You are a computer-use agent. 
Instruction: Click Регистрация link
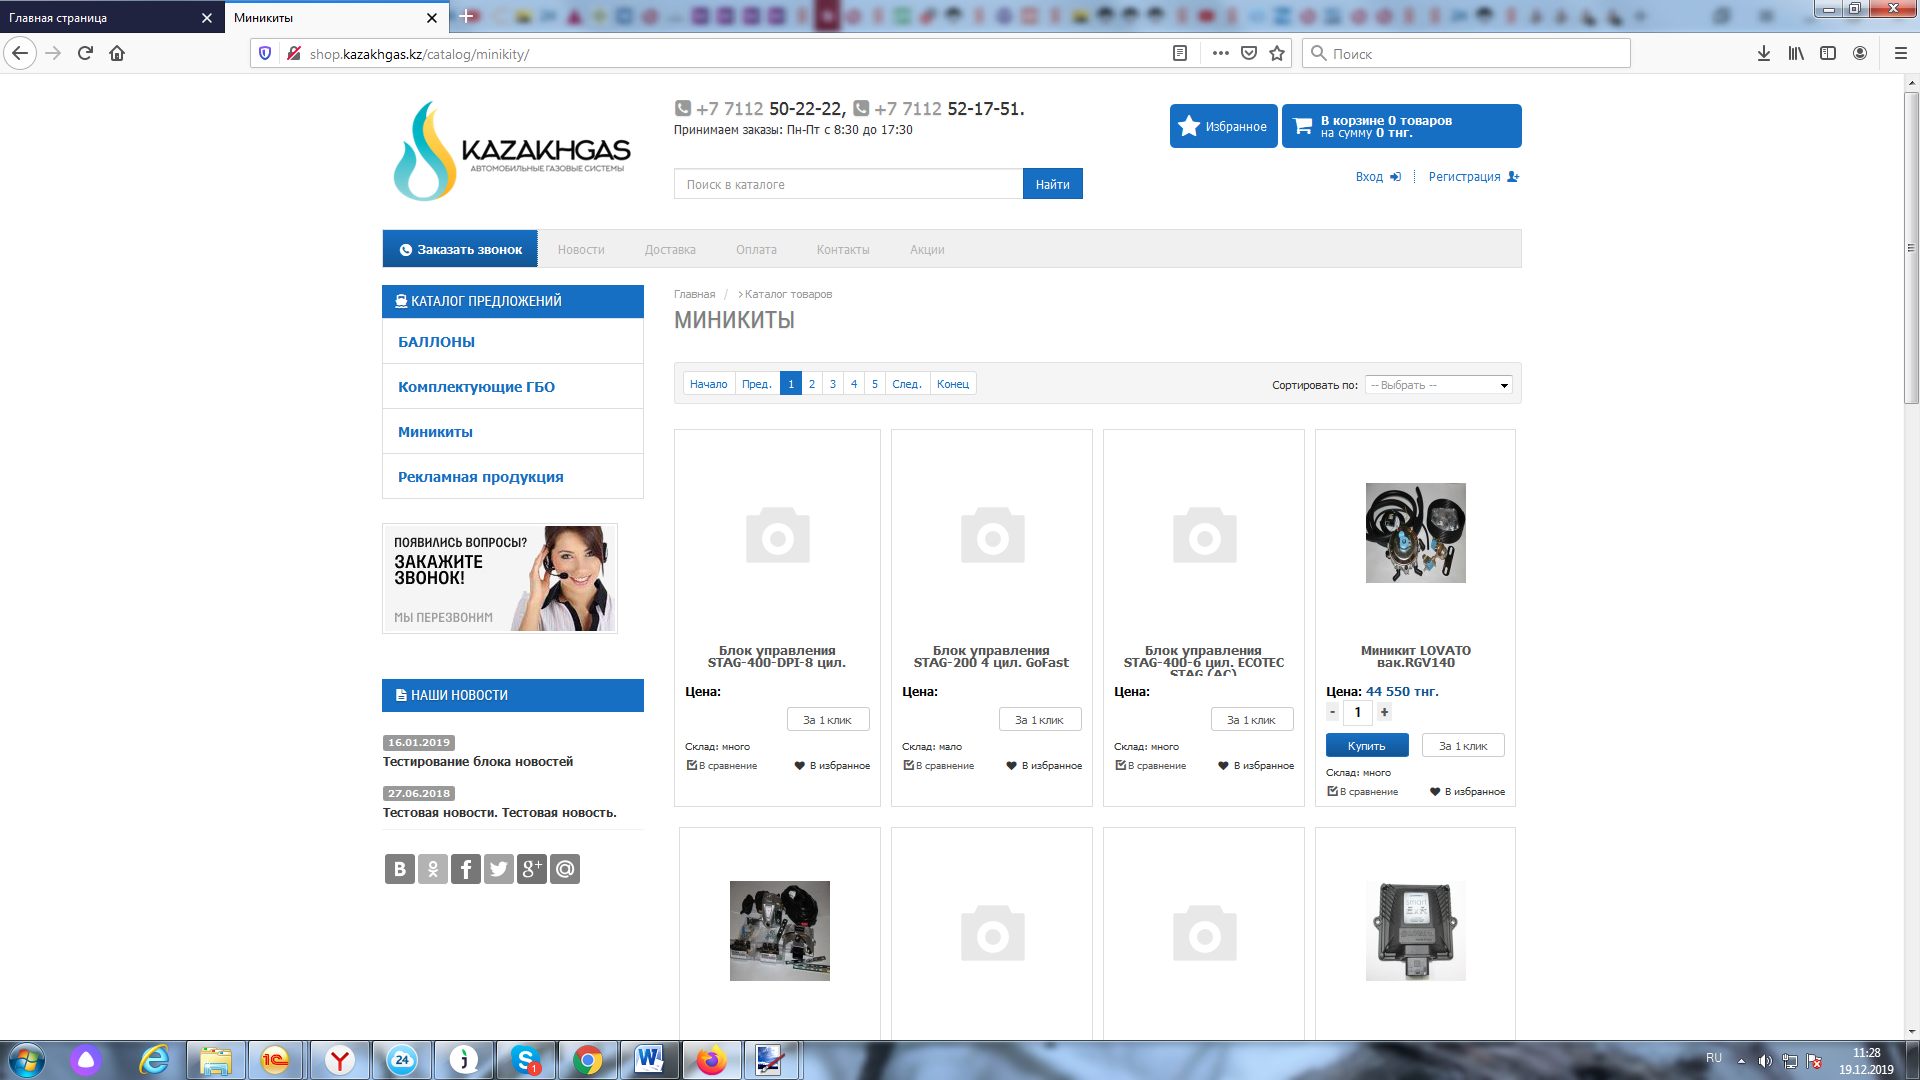(1474, 177)
